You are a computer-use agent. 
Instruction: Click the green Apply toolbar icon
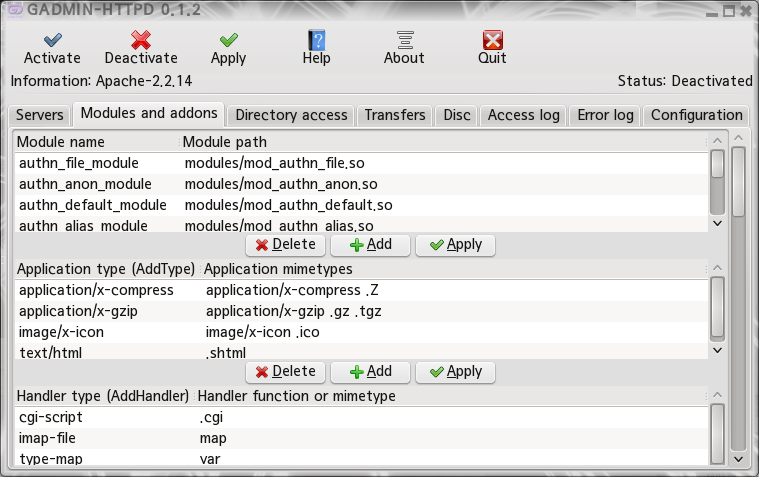228,40
